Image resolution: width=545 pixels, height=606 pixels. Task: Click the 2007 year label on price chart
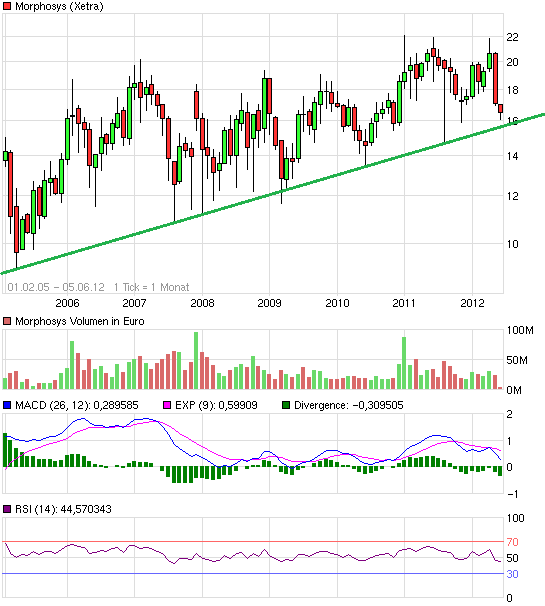pyautogui.click(x=134, y=303)
